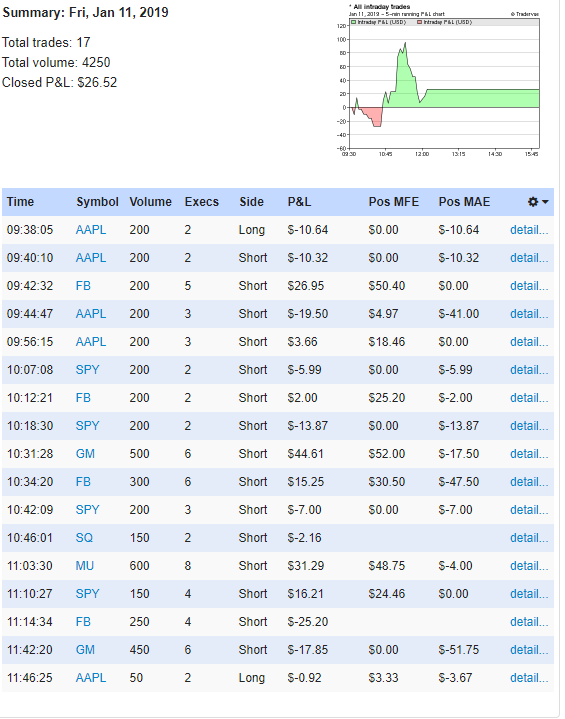Open detail link for 11:14:34 trade
The image size is (565, 719).
pos(529,621)
